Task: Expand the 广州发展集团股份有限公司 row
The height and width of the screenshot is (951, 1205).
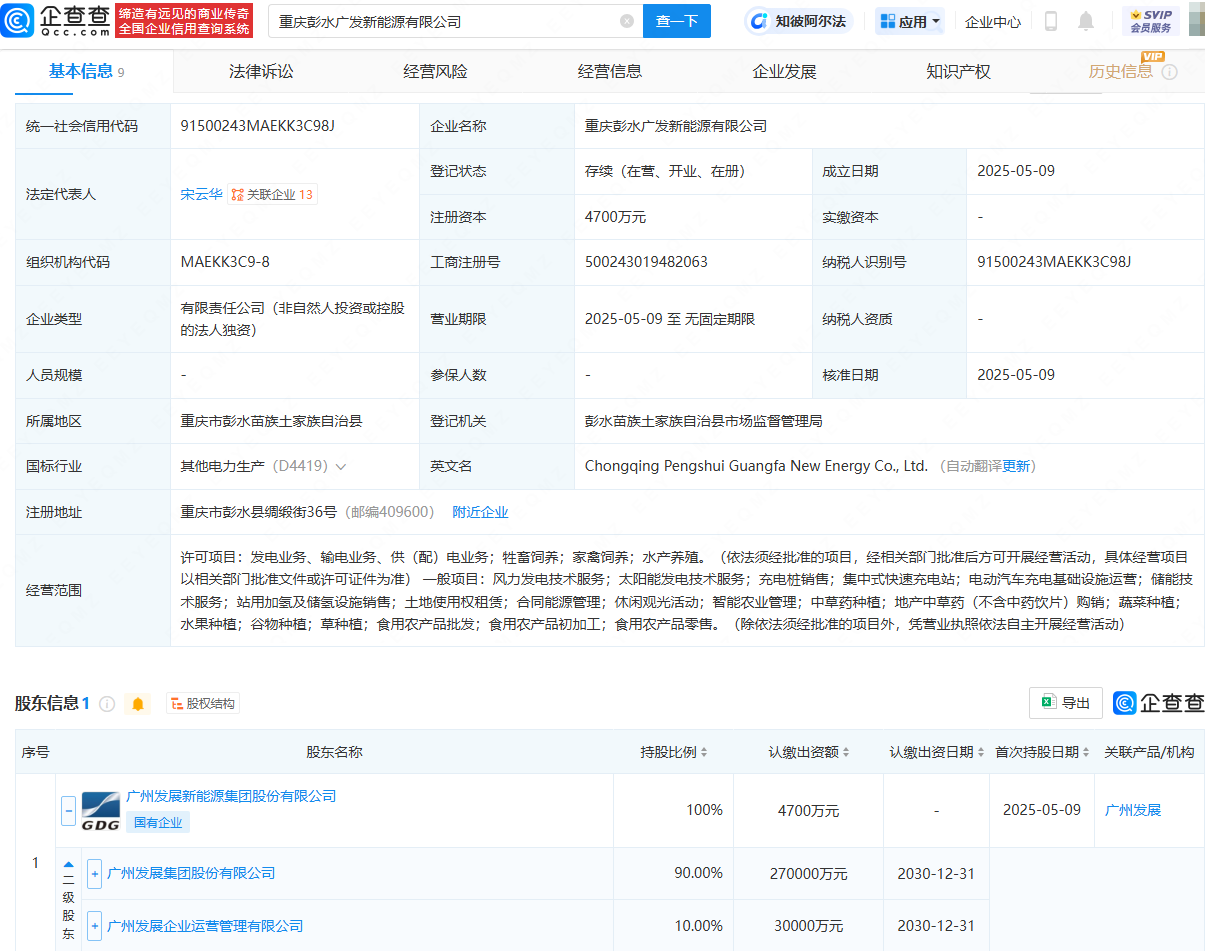Action: 95,873
